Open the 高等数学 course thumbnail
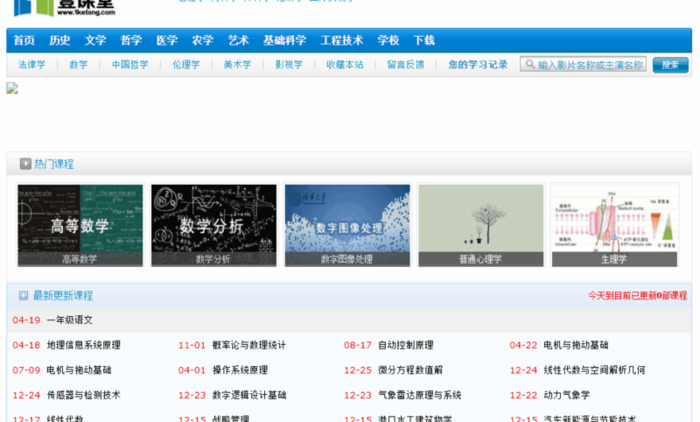This screenshot has height=422, width=700. coord(80,225)
